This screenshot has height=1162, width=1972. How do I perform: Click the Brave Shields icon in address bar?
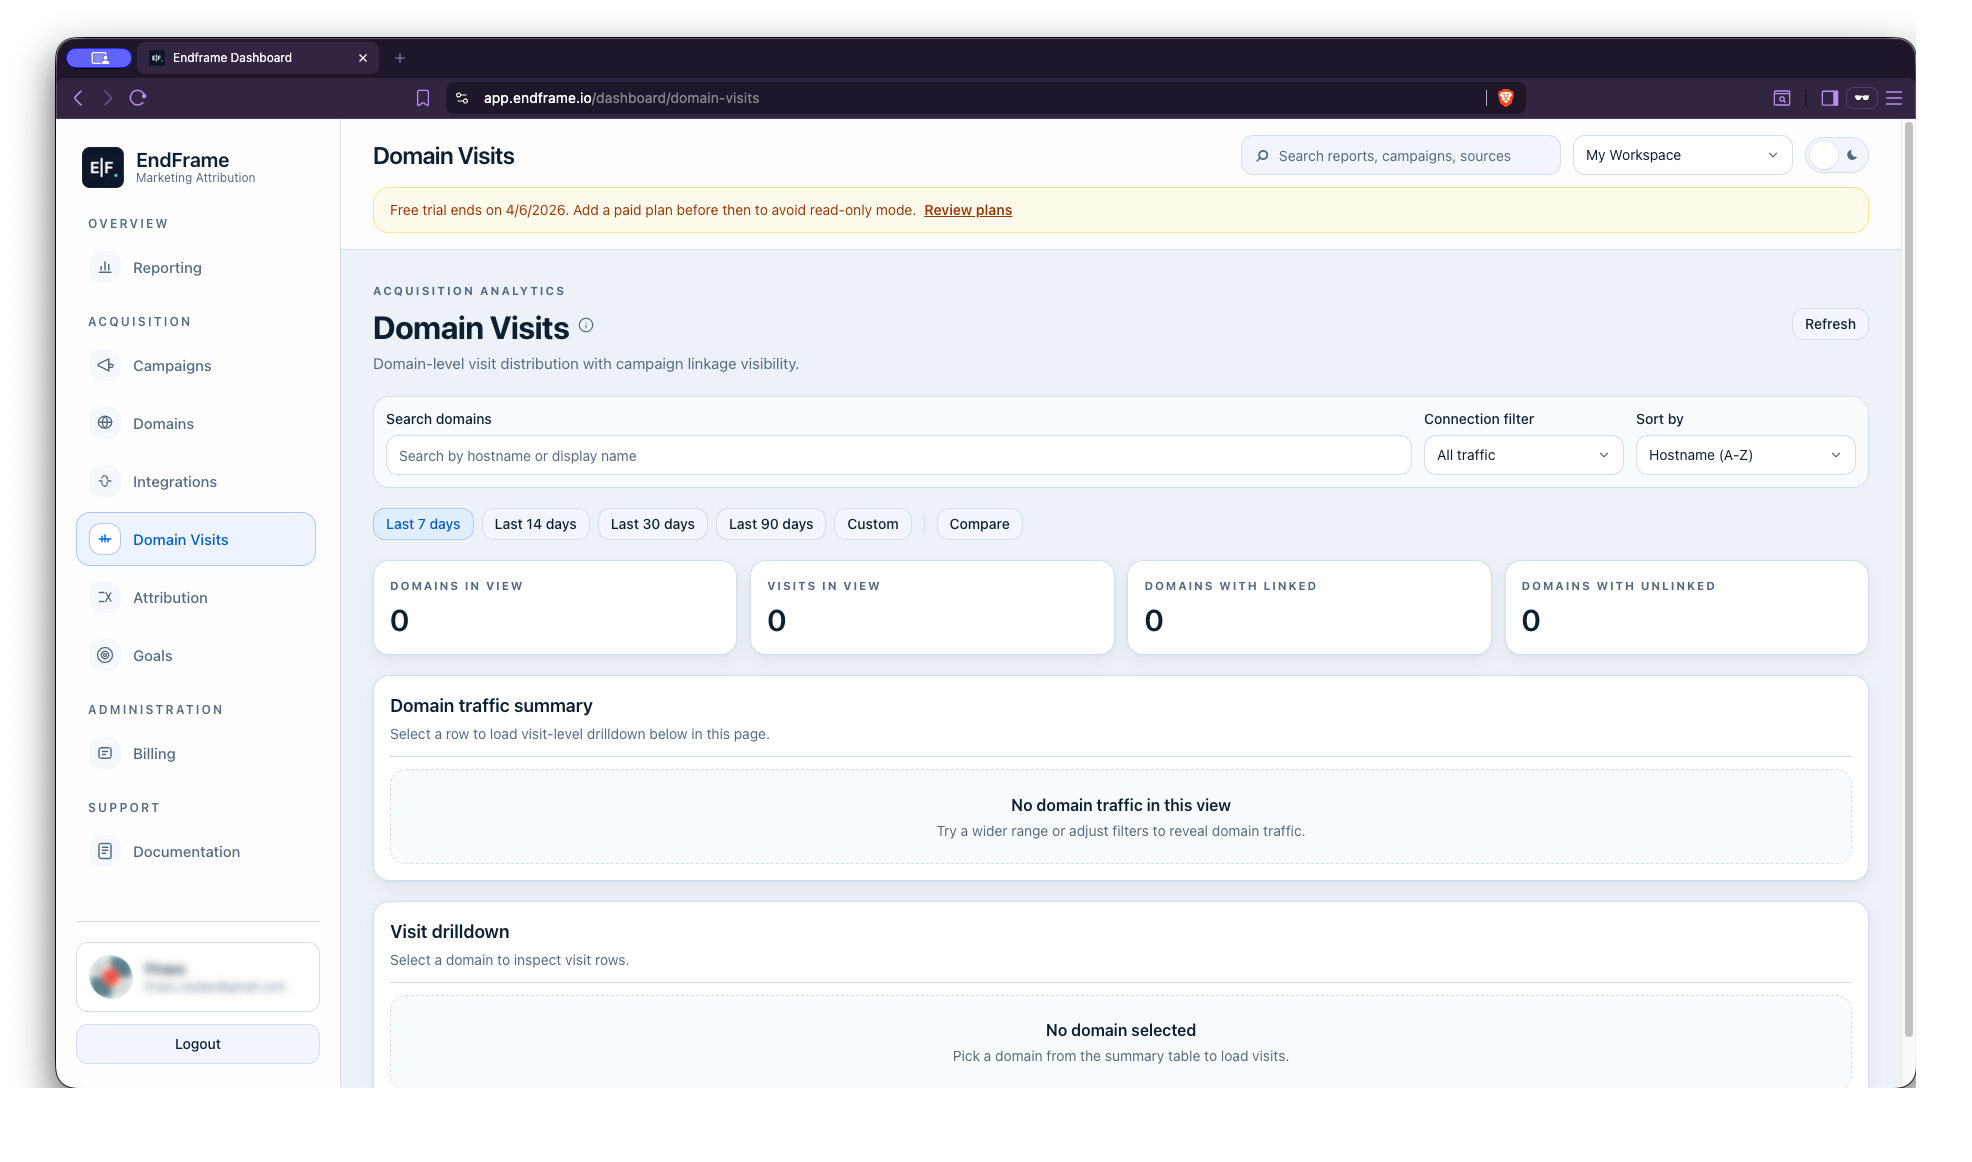point(1505,98)
